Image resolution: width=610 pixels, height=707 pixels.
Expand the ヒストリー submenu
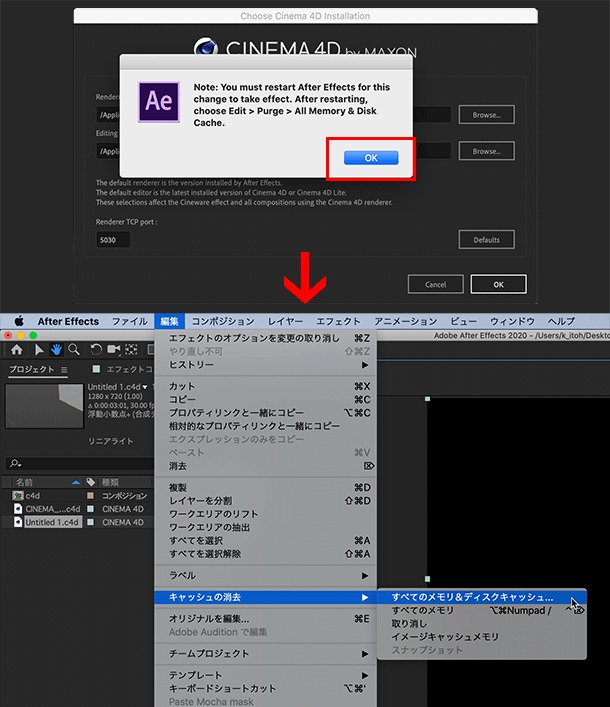(365, 365)
